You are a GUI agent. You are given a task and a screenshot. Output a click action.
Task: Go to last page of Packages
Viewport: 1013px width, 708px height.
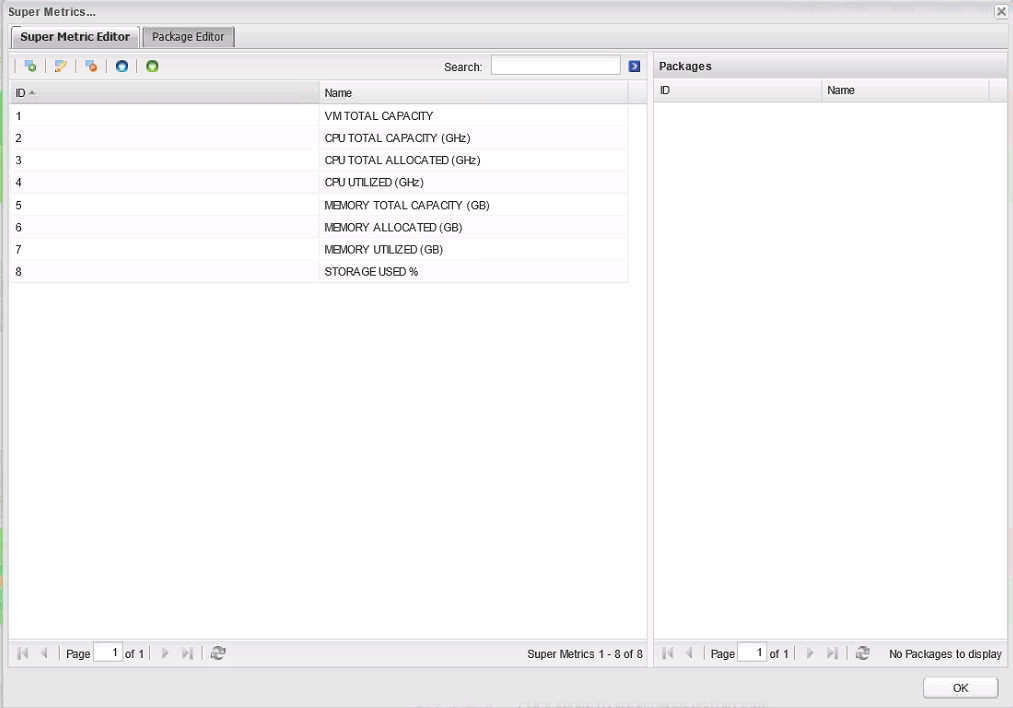coord(832,653)
